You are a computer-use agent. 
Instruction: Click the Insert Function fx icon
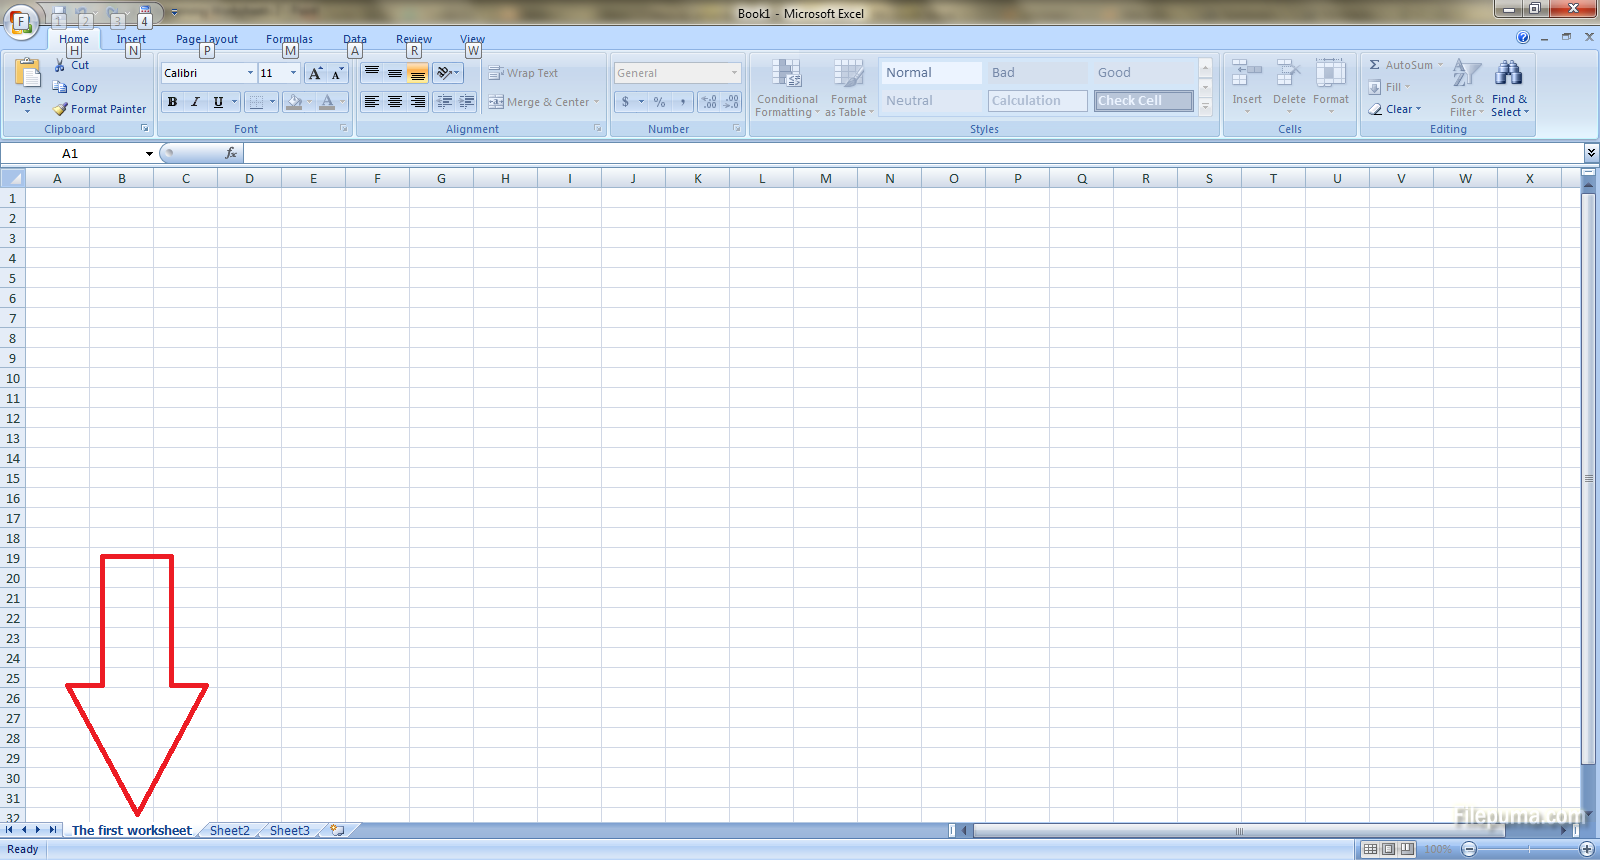[x=231, y=153]
